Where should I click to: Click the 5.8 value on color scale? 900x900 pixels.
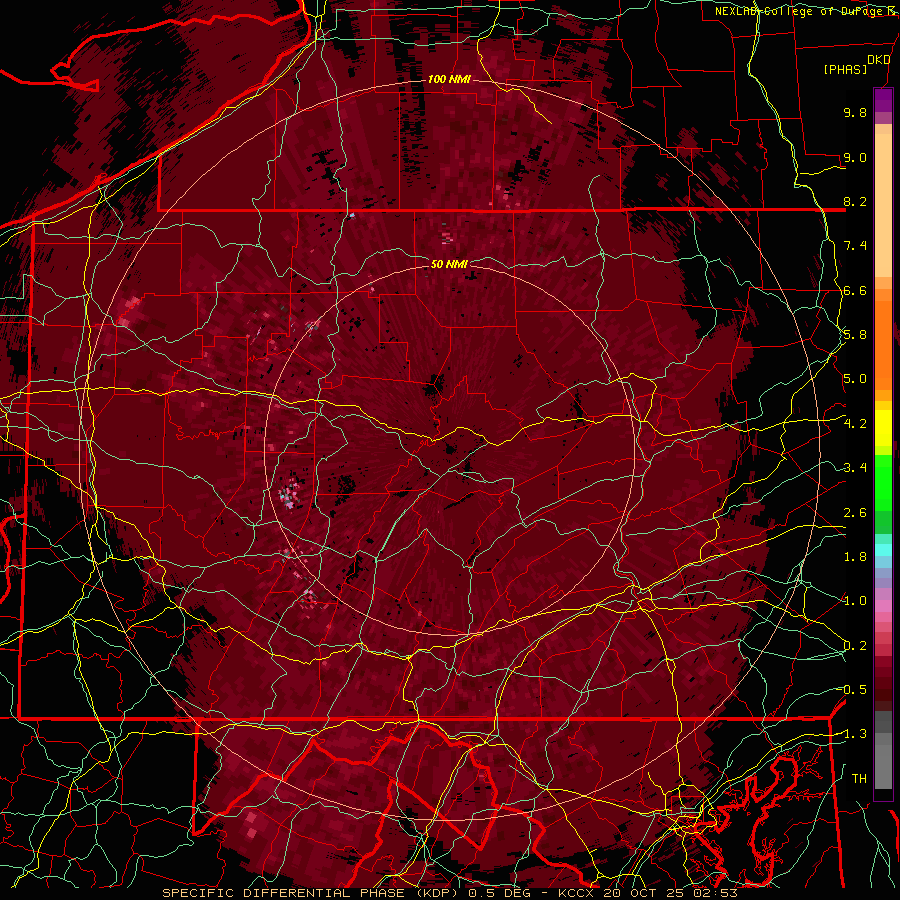pos(855,335)
